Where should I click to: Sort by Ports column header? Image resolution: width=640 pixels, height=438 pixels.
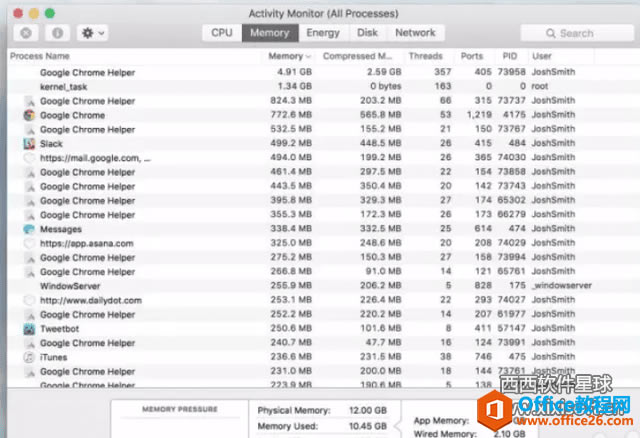point(472,56)
